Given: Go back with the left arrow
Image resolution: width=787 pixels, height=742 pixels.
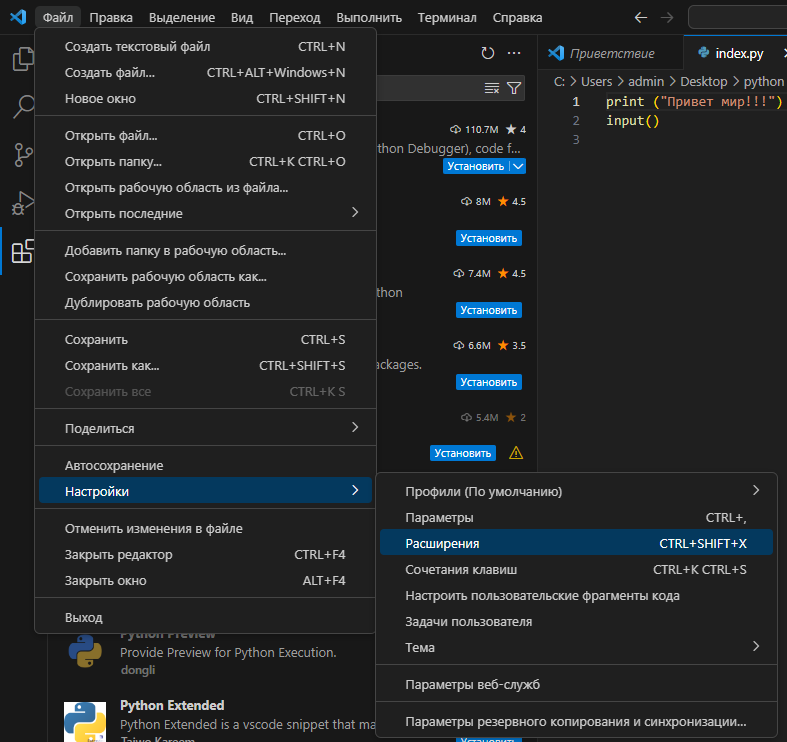Looking at the screenshot, I should pos(640,18).
